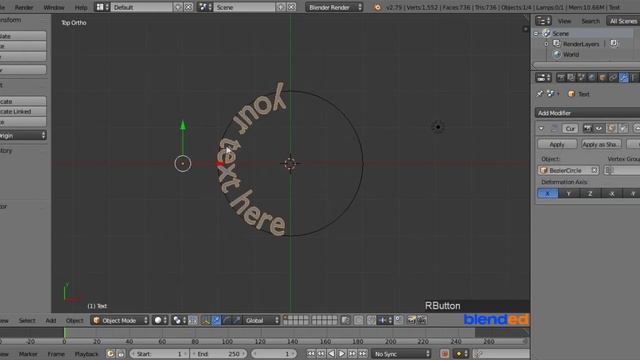Toggle modifier display in edit mode
The width and height of the screenshot is (640, 360).
coord(611,129)
